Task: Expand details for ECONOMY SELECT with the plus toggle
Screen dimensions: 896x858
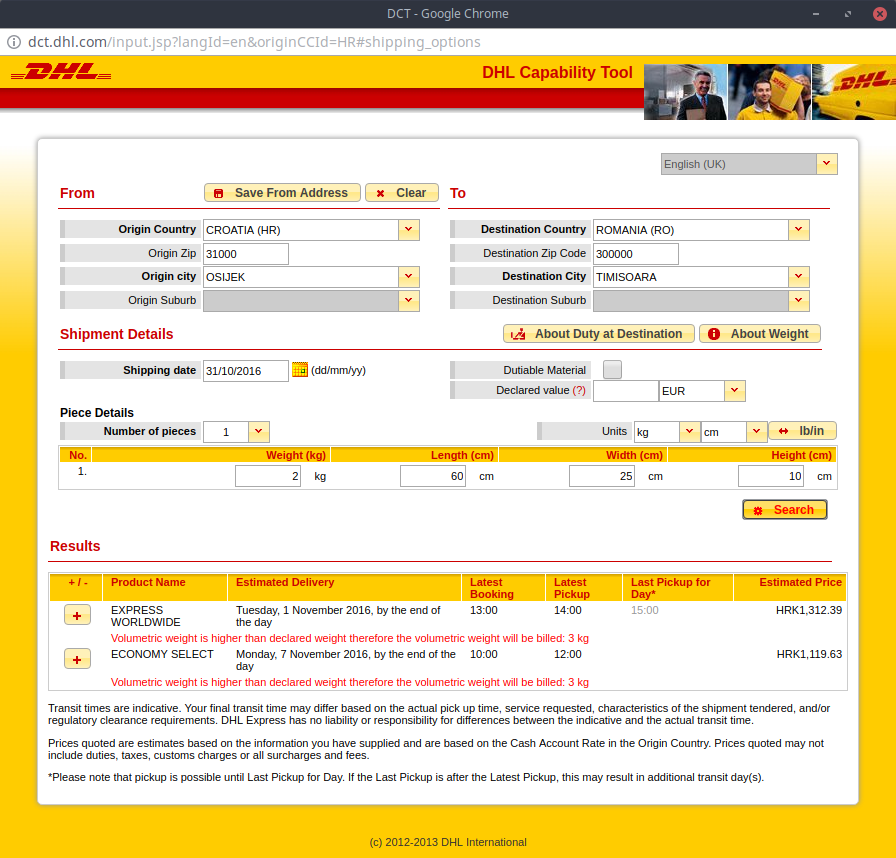Action: click(77, 659)
